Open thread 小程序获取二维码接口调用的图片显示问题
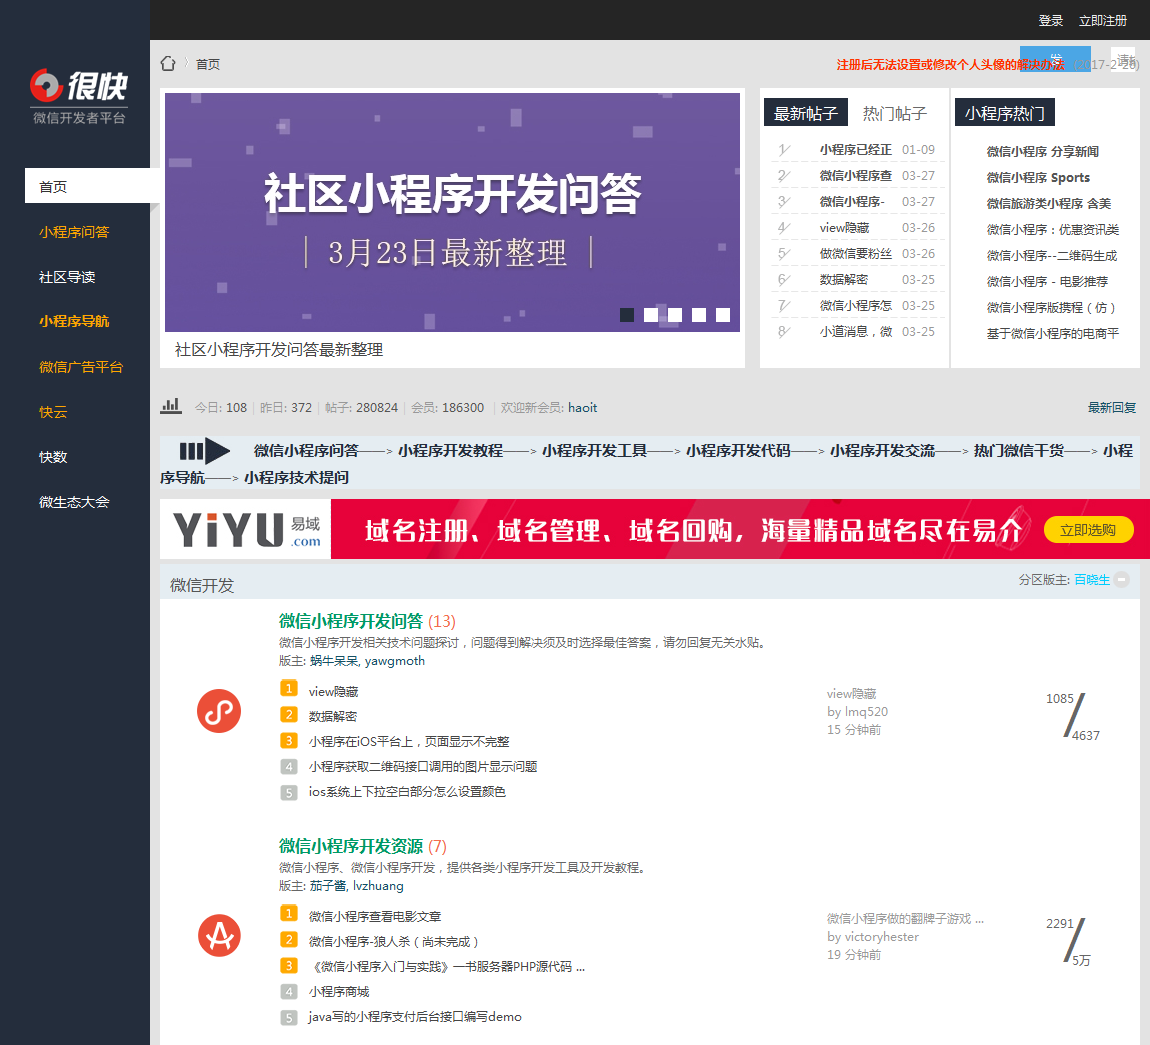1150x1045 pixels. [x=422, y=766]
